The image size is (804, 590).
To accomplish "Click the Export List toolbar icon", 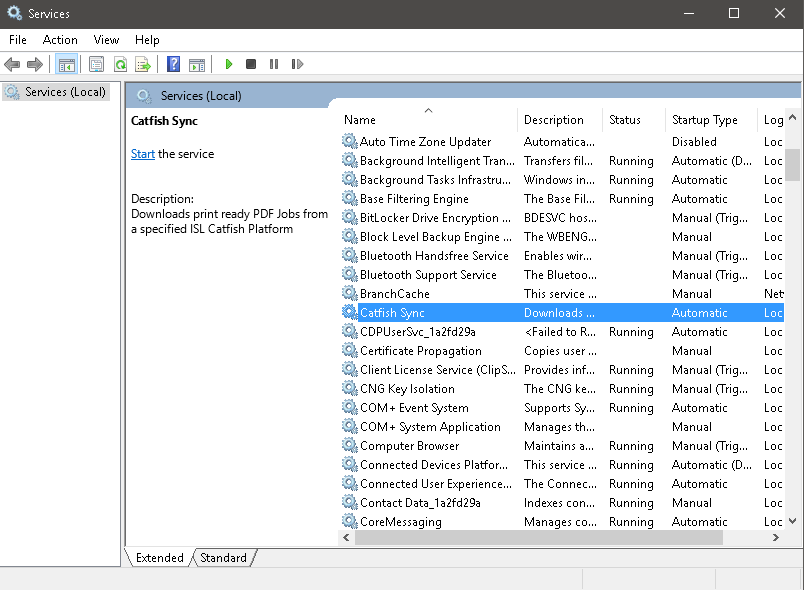I will pos(143,65).
